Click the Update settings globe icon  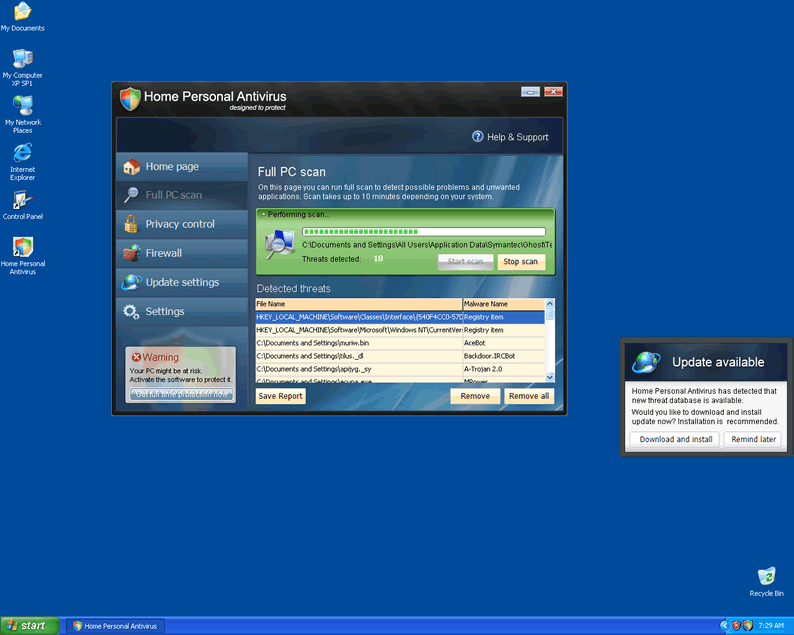(x=131, y=282)
